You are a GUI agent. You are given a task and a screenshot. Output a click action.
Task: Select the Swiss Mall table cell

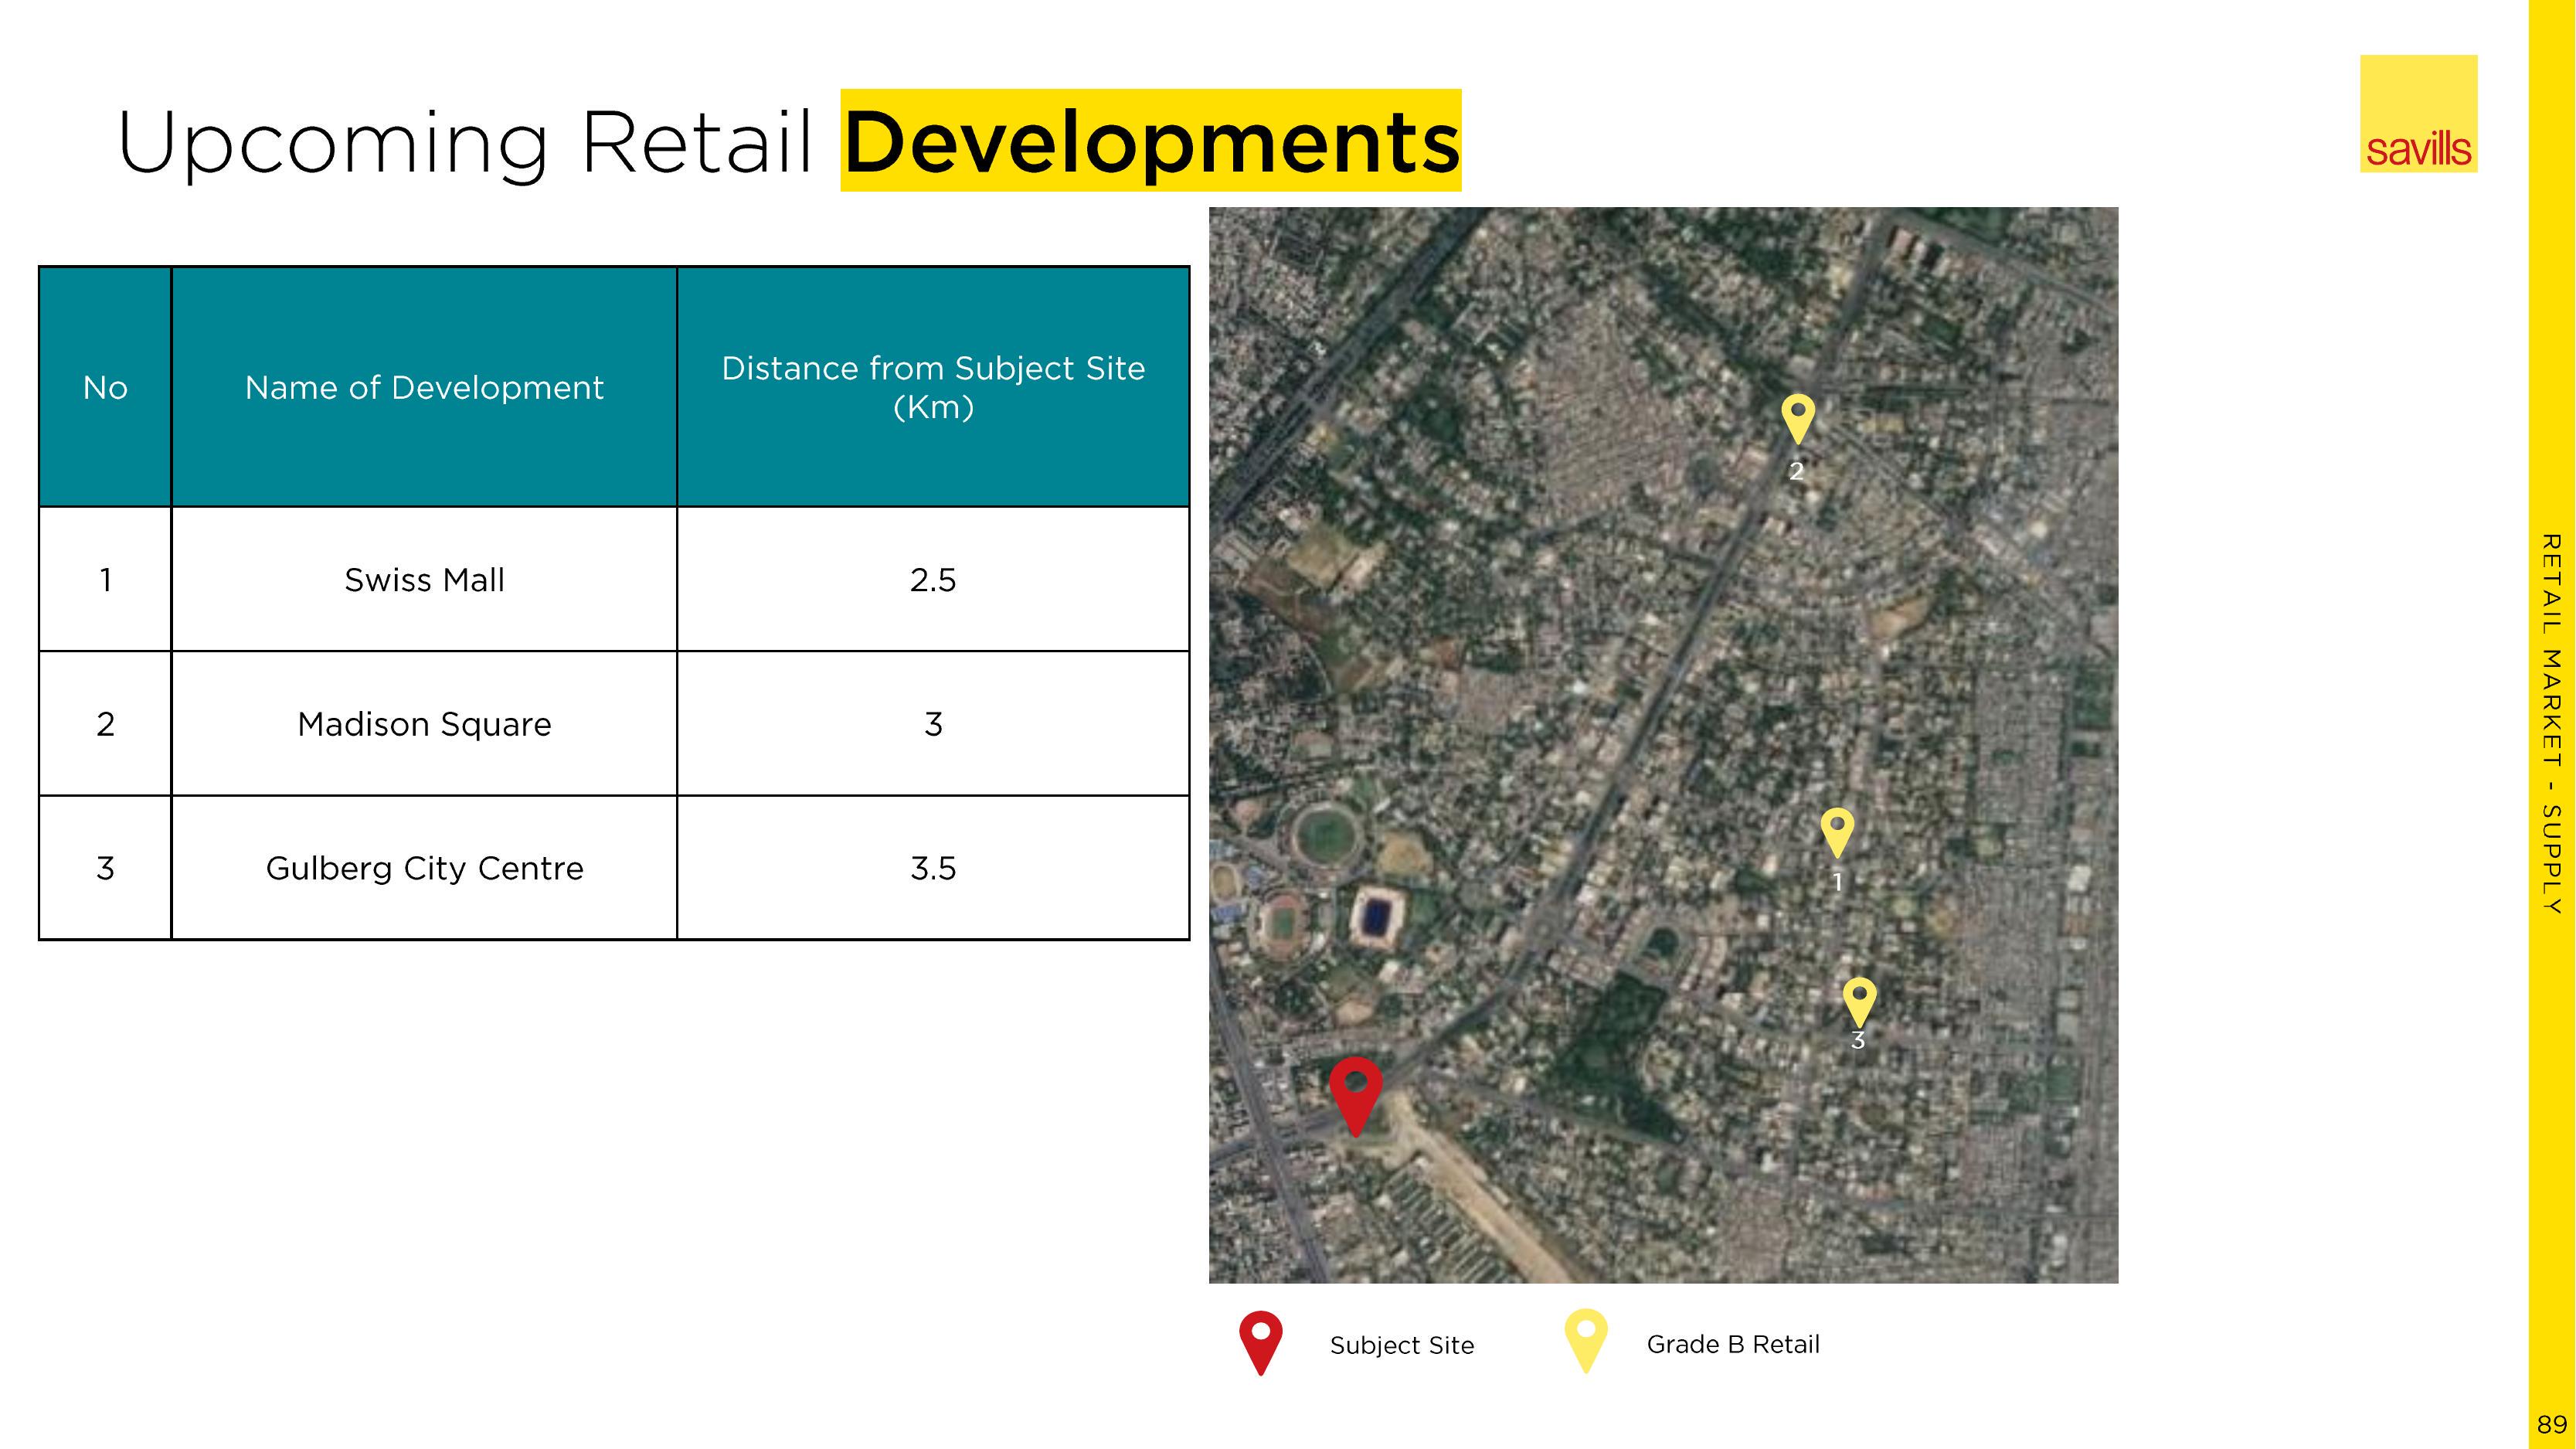pos(424,580)
